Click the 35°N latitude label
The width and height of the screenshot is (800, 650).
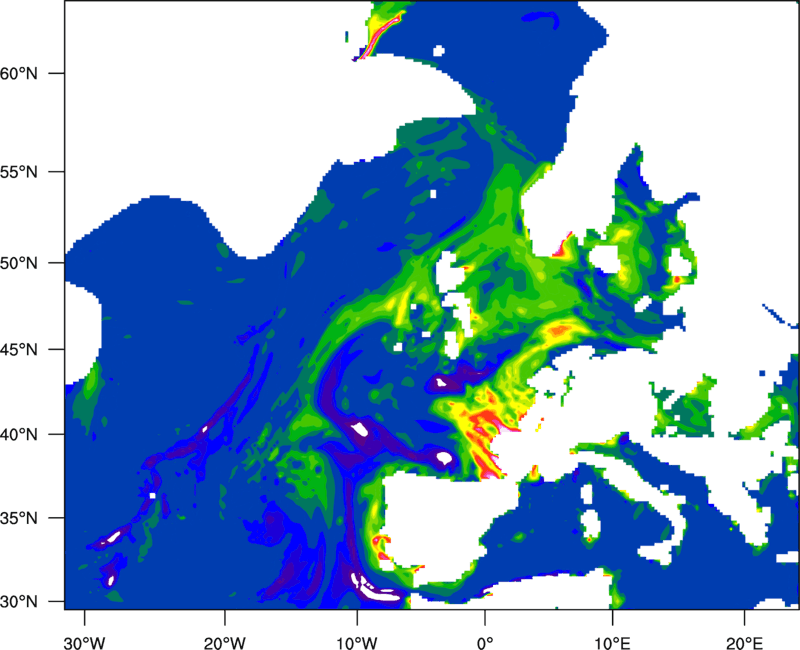coord(19,518)
